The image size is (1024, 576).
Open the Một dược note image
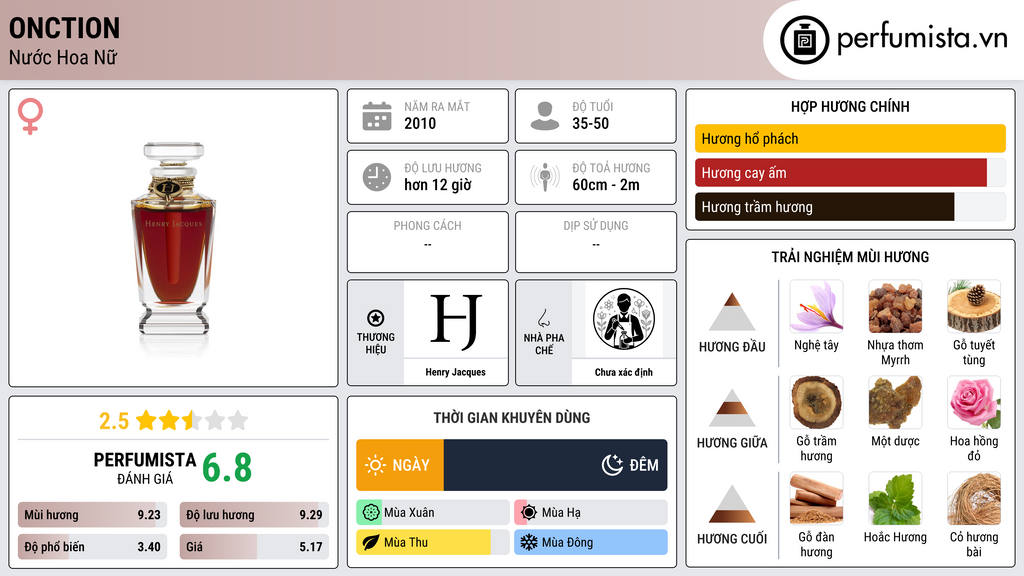[x=895, y=402]
